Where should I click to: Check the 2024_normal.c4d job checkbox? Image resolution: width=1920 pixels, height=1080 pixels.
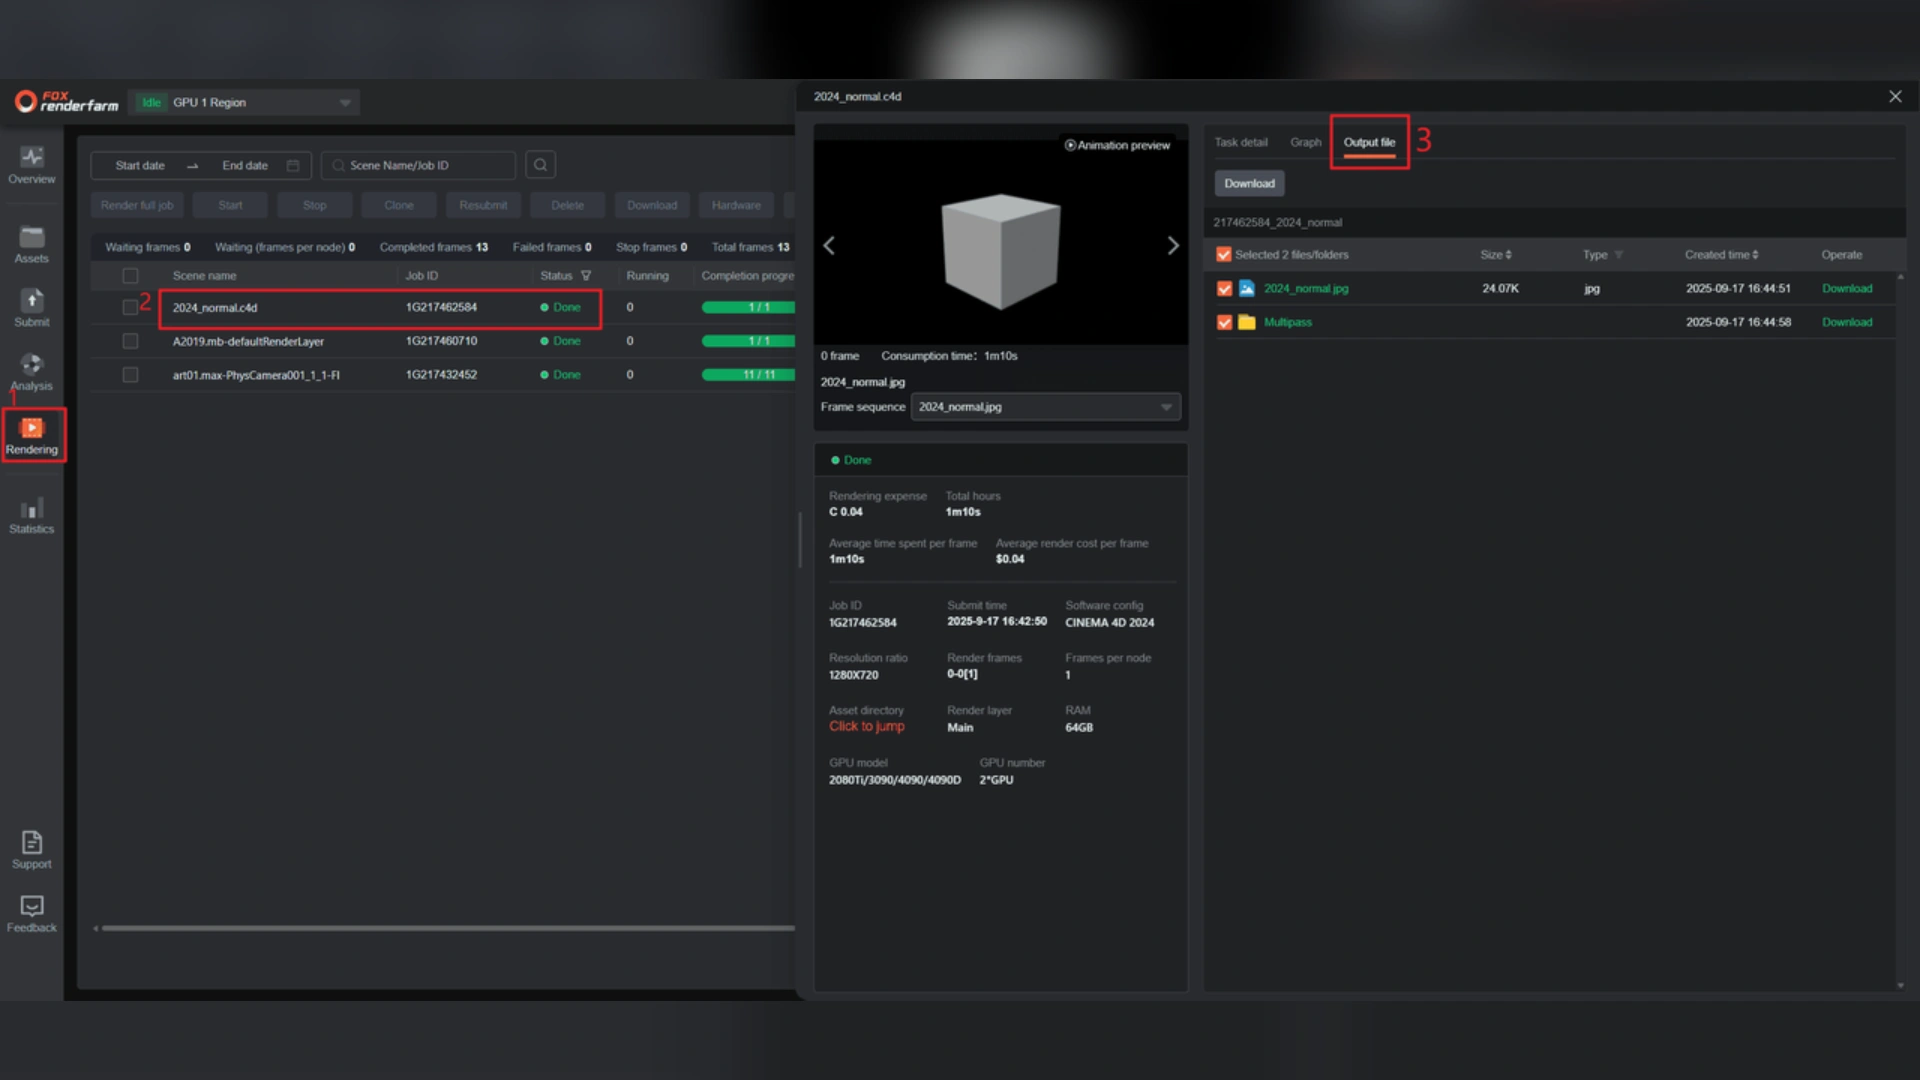click(x=130, y=308)
